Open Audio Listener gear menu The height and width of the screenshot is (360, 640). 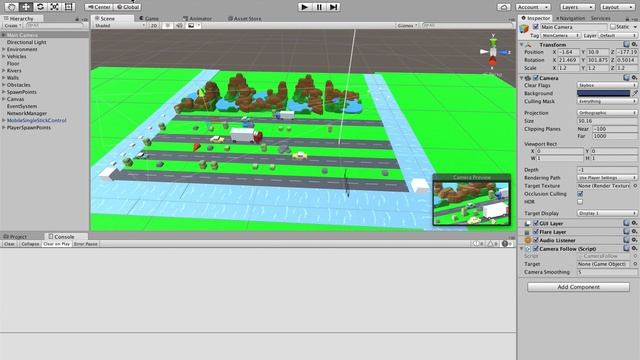pos(634,240)
